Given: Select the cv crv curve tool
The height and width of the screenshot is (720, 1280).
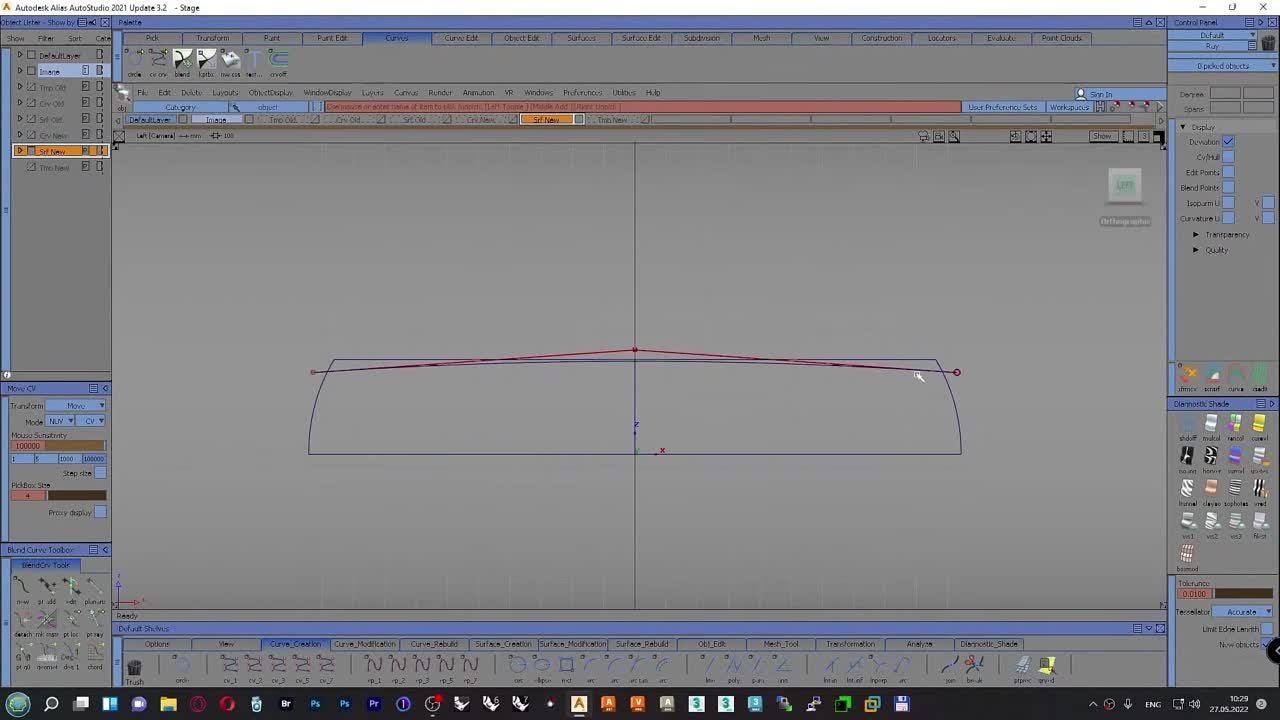Looking at the screenshot, I should pos(159,60).
